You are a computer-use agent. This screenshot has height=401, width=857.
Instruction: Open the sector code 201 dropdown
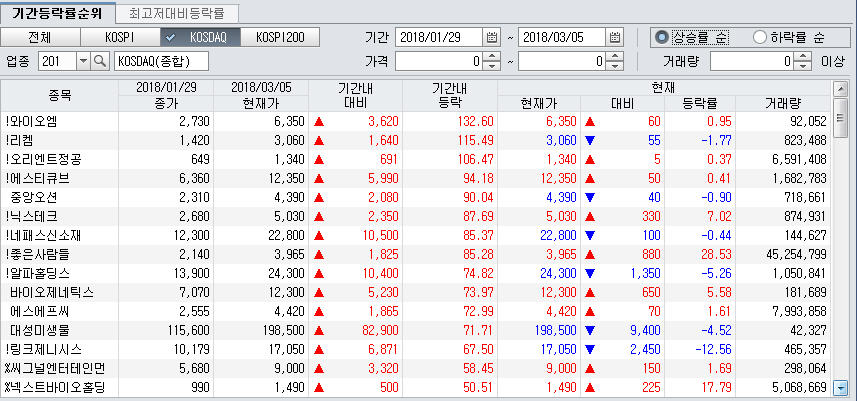(84, 61)
